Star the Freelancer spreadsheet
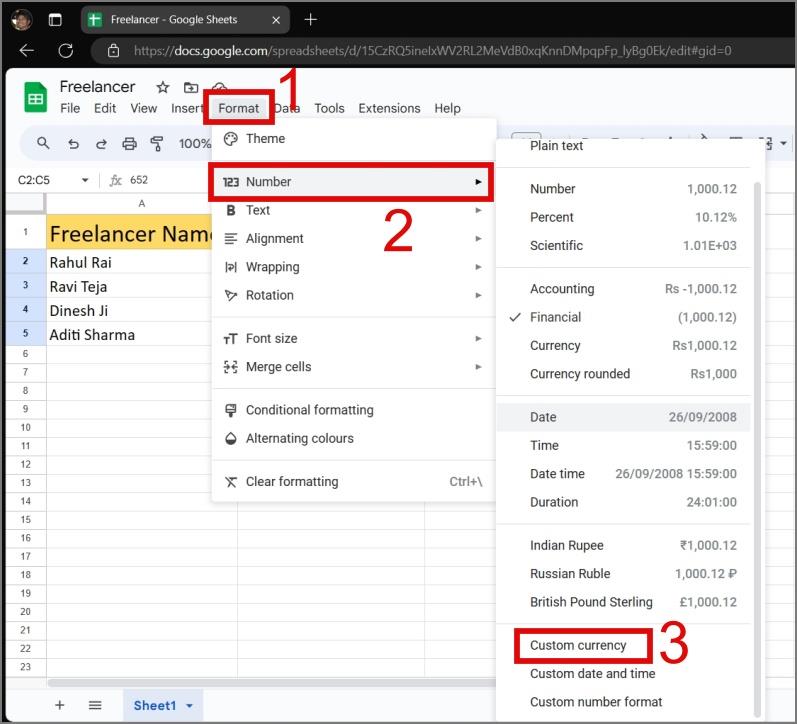The height and width of the screenshot is (724, 797). point(163,87)
